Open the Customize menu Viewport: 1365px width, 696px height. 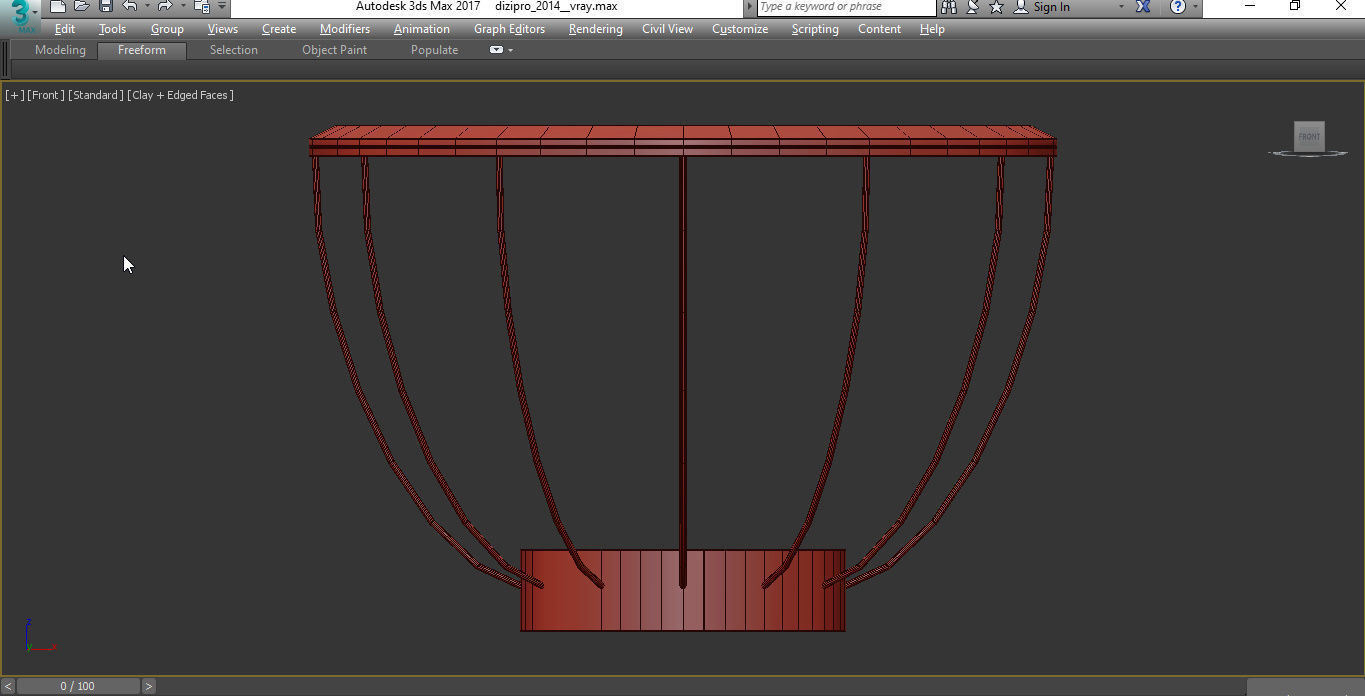click(740, 29)
